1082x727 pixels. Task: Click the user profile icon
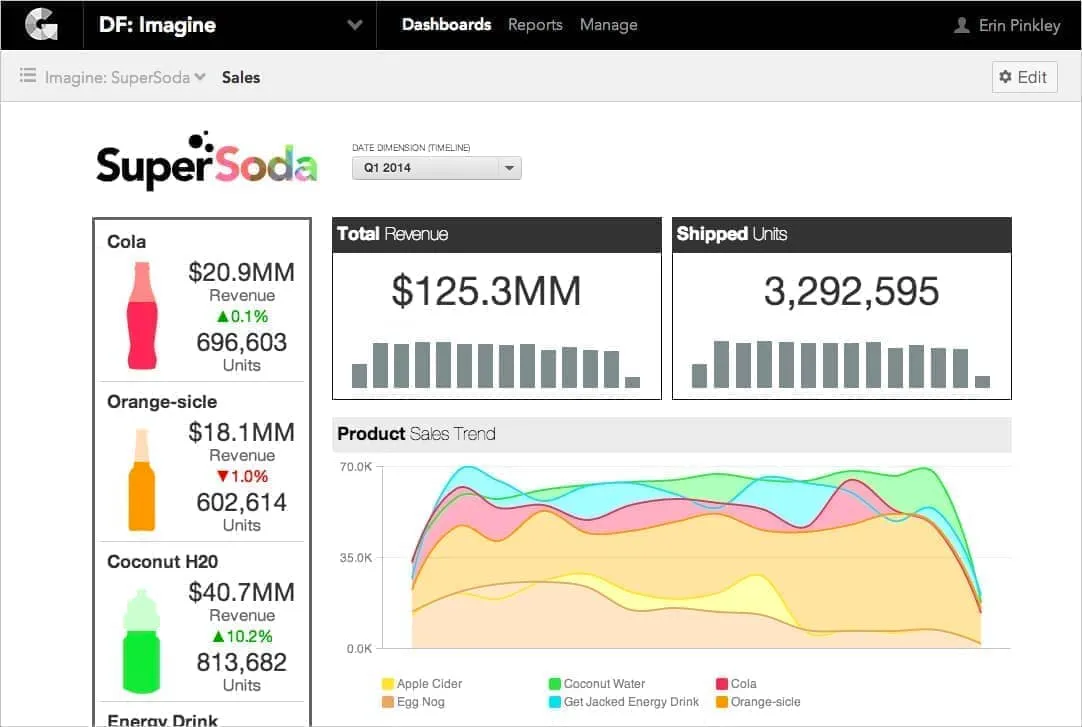tap(962, 25)
